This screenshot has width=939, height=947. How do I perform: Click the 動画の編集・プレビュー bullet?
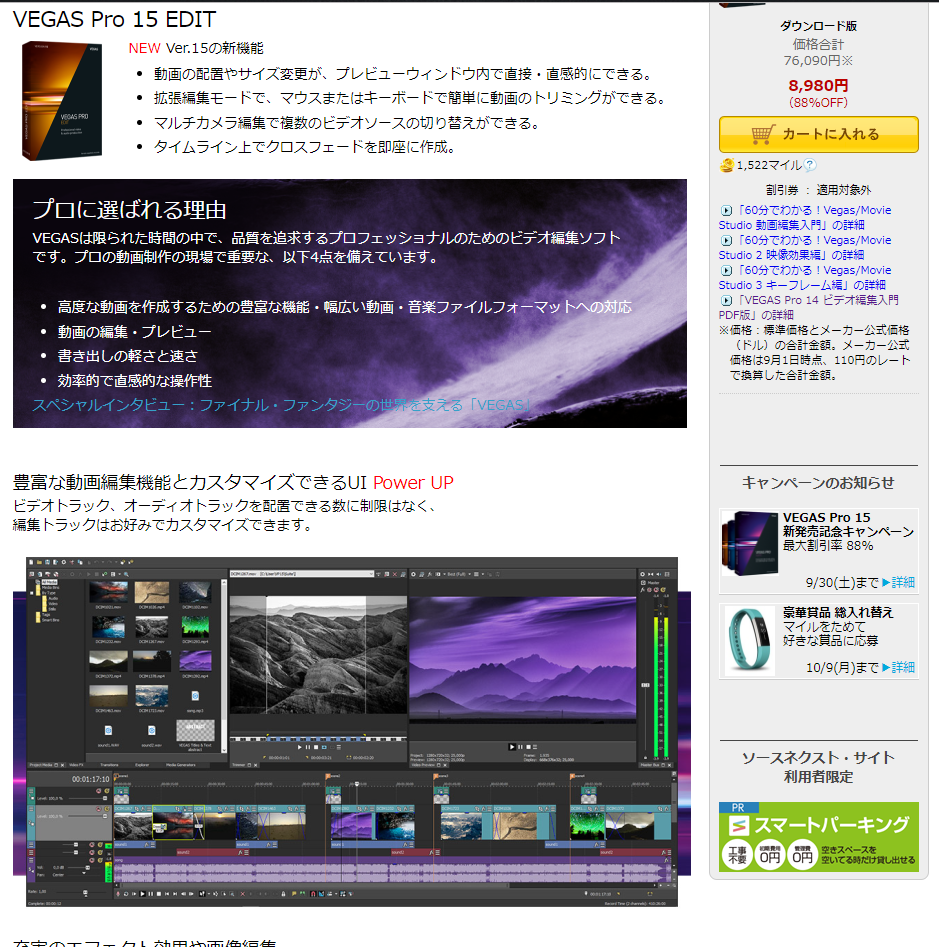point(134,332)
